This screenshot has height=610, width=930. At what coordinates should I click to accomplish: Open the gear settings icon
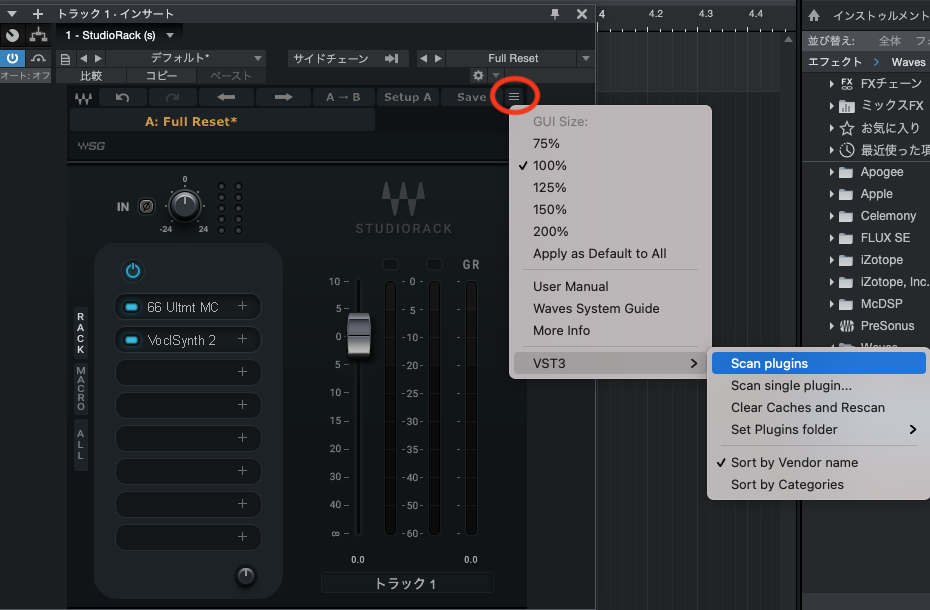[478, 75]
